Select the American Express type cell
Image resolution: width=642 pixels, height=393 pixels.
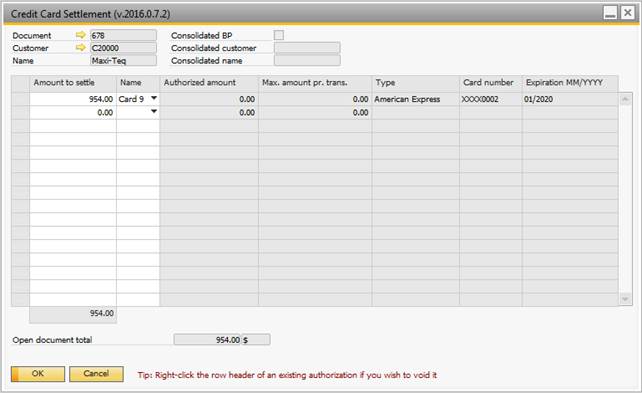tap(416, 99)
